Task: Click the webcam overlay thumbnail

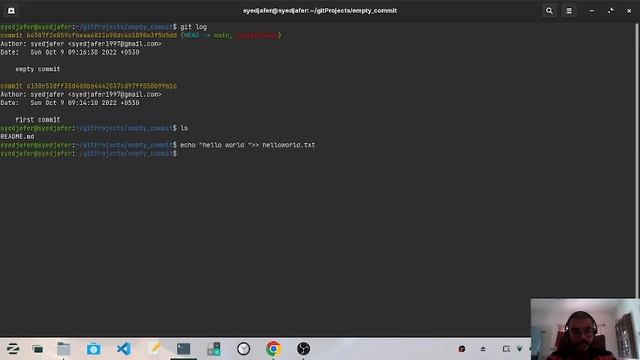Action: pyautogui.click(x=585, y=329)
